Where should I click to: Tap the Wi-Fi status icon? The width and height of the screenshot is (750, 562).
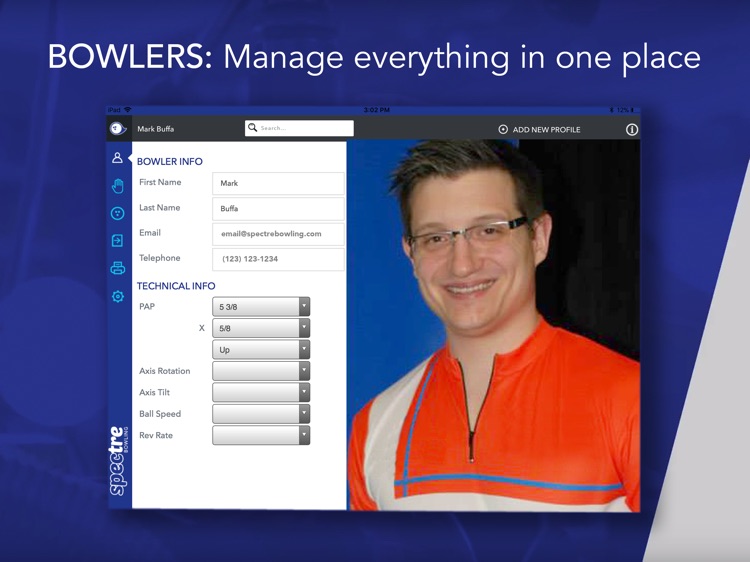(128, 110)
